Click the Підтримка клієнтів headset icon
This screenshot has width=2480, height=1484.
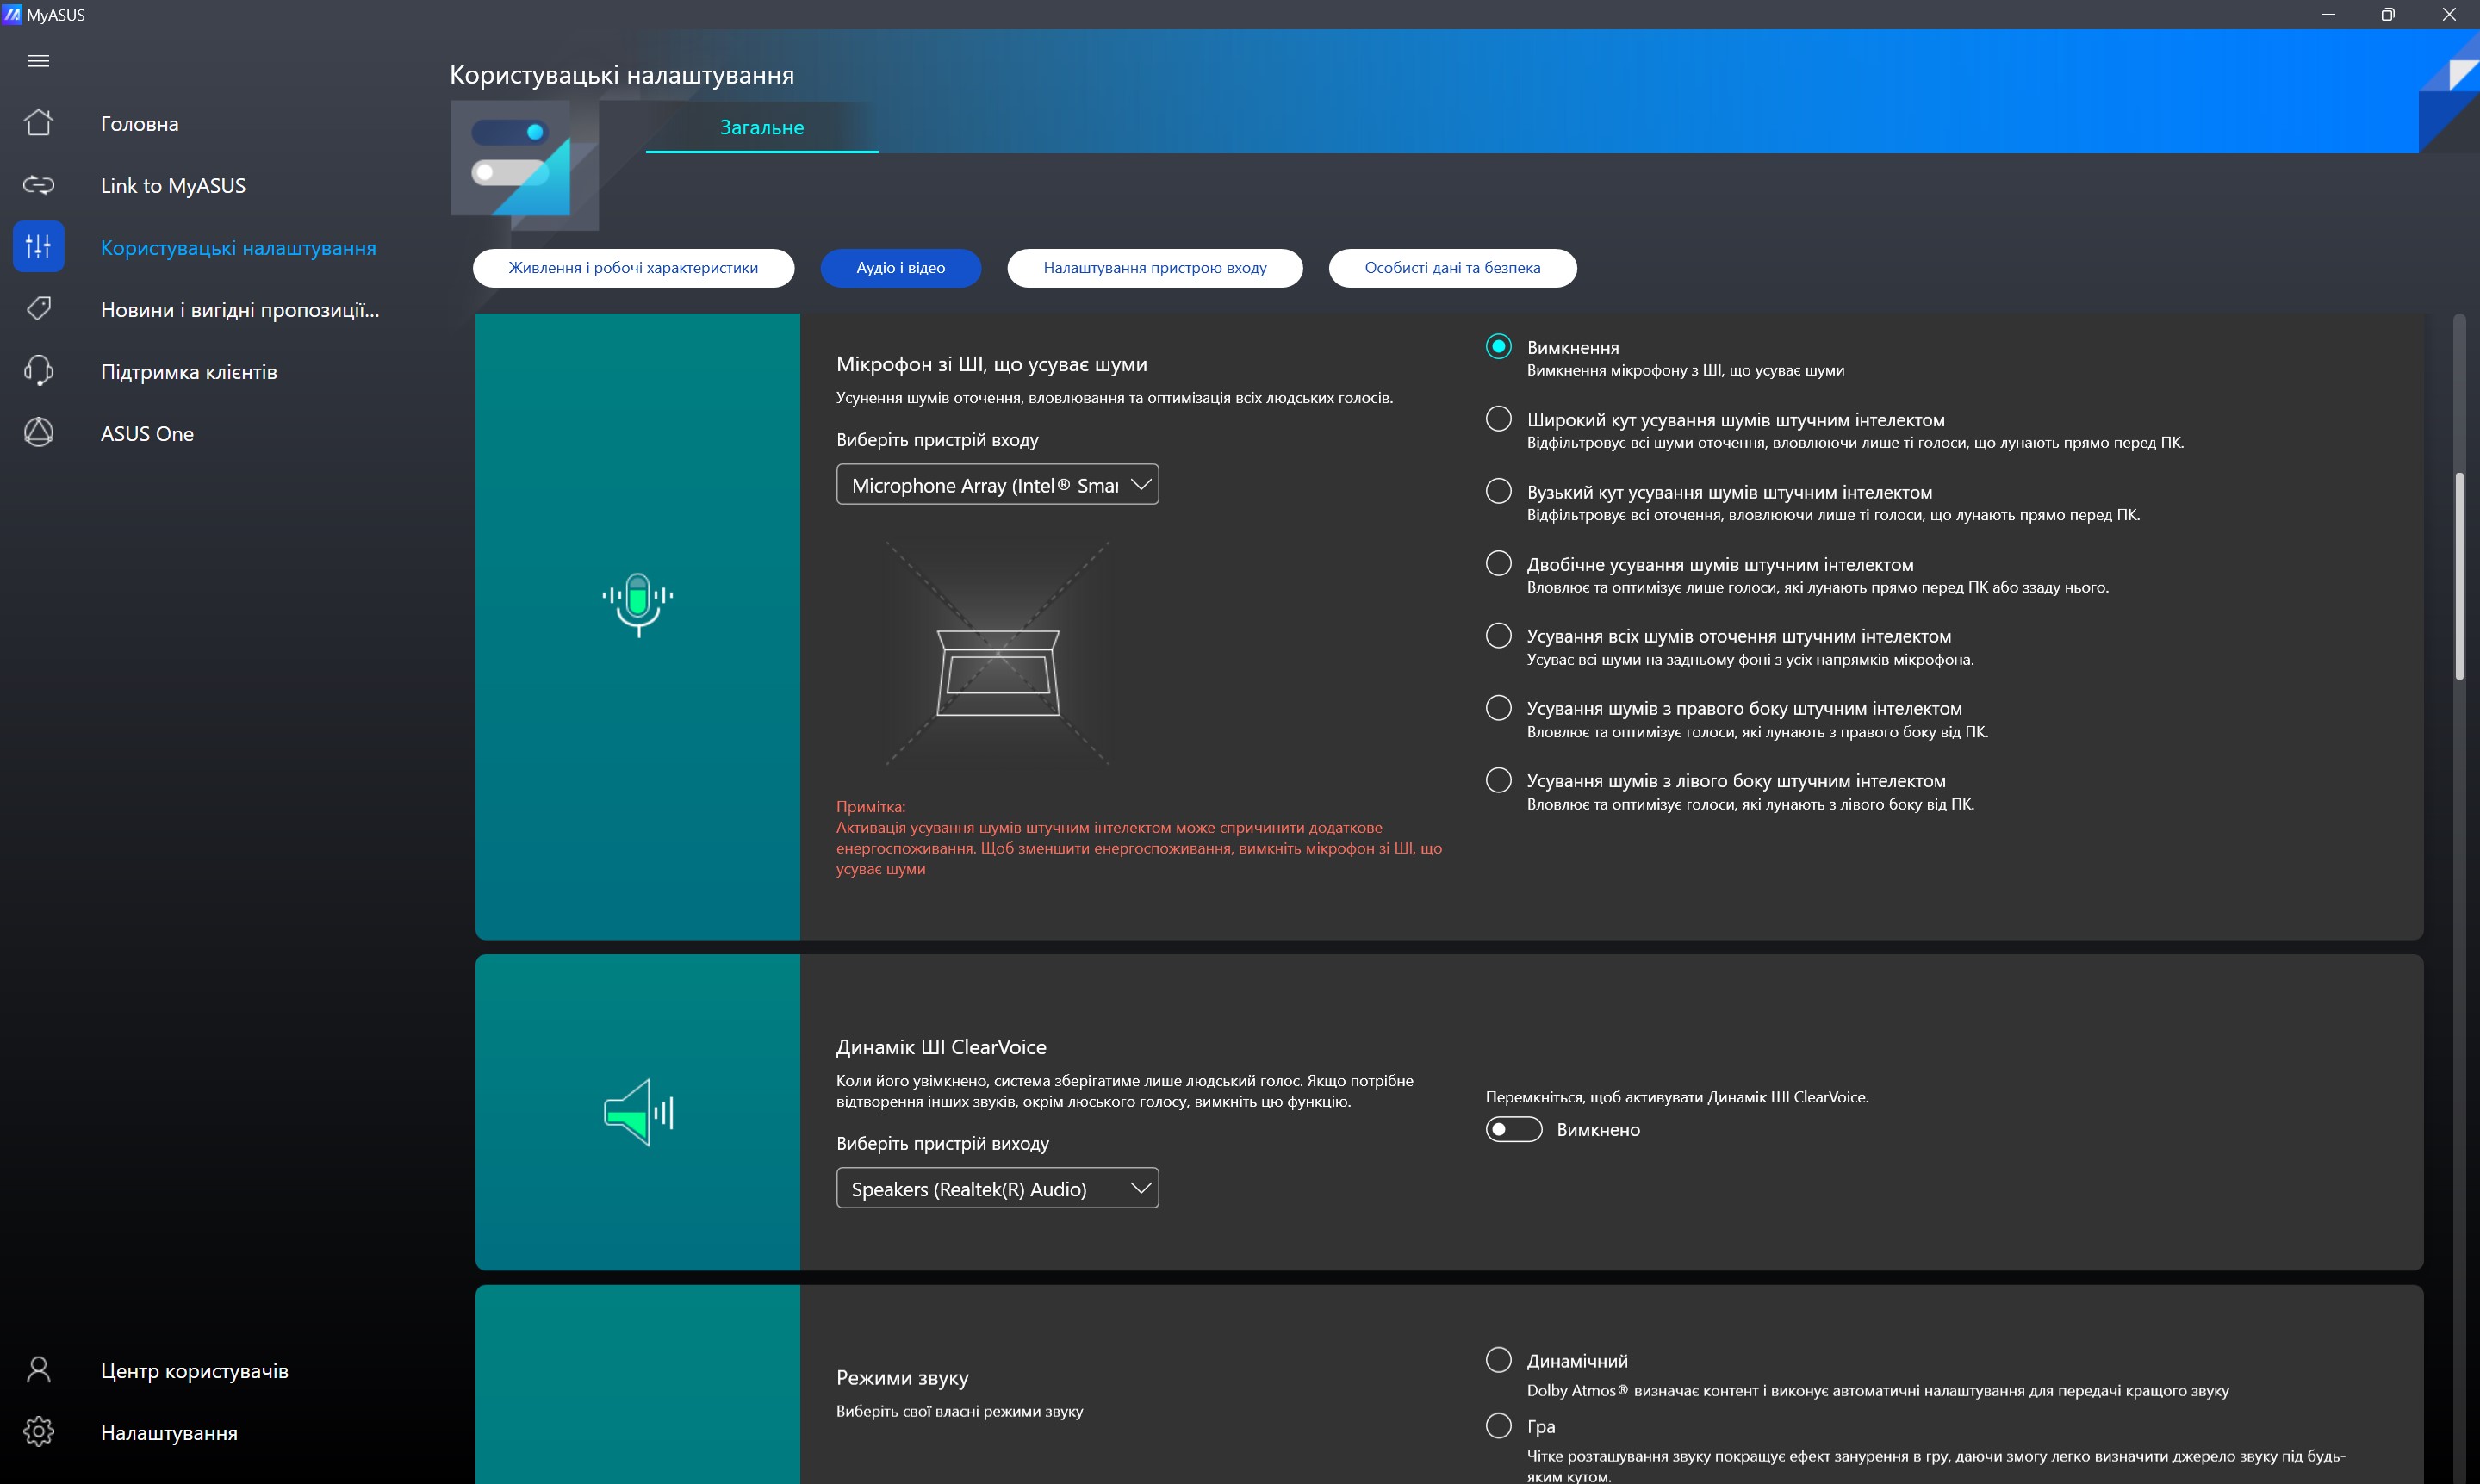(38, 371)
